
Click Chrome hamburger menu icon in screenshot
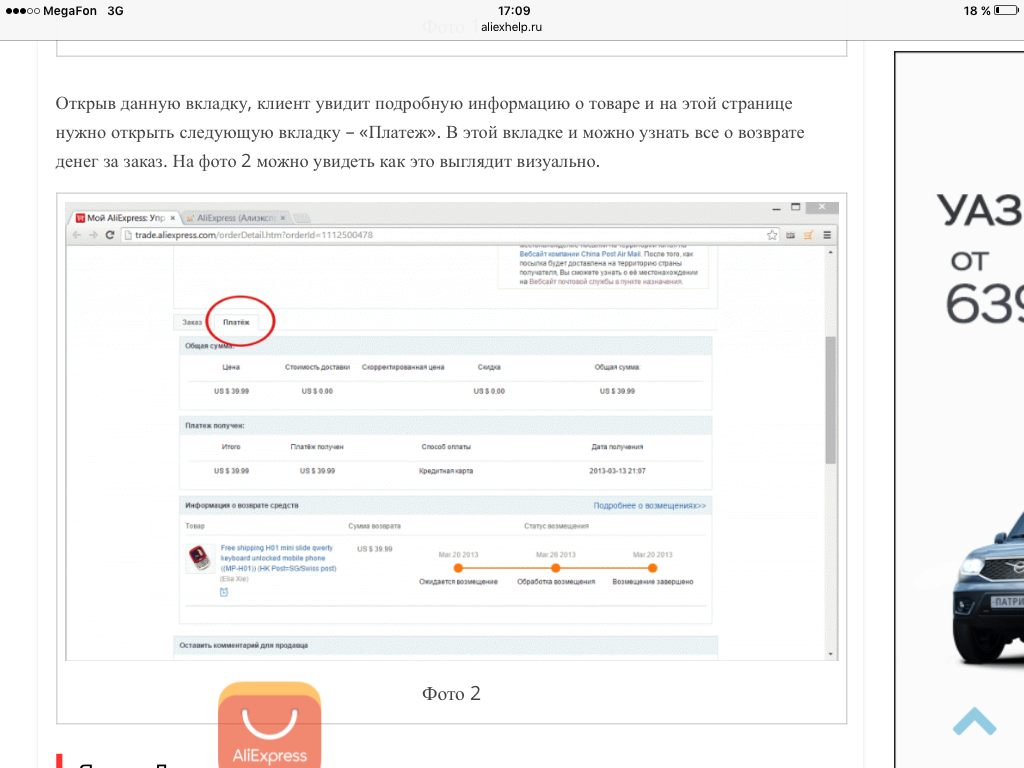[x=827, y=235]
